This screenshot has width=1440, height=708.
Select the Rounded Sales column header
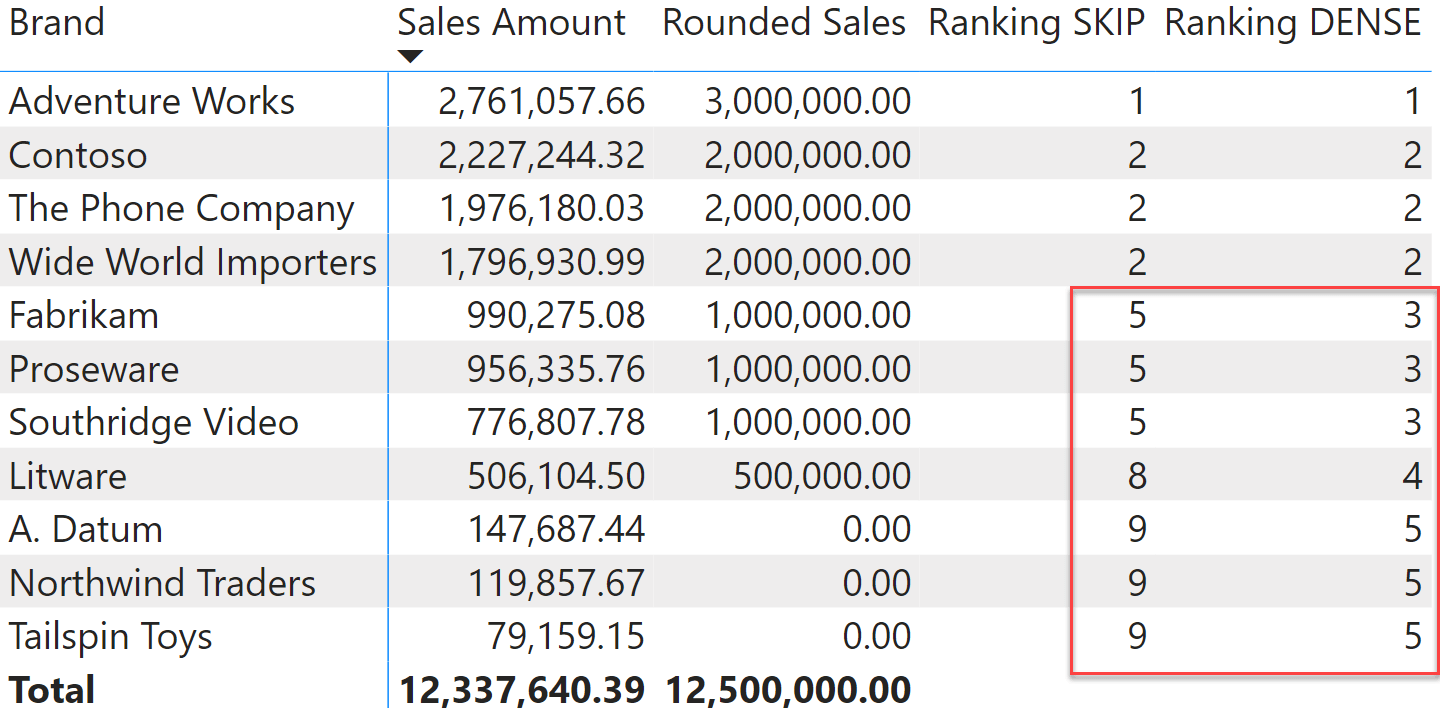coord(784,22)
